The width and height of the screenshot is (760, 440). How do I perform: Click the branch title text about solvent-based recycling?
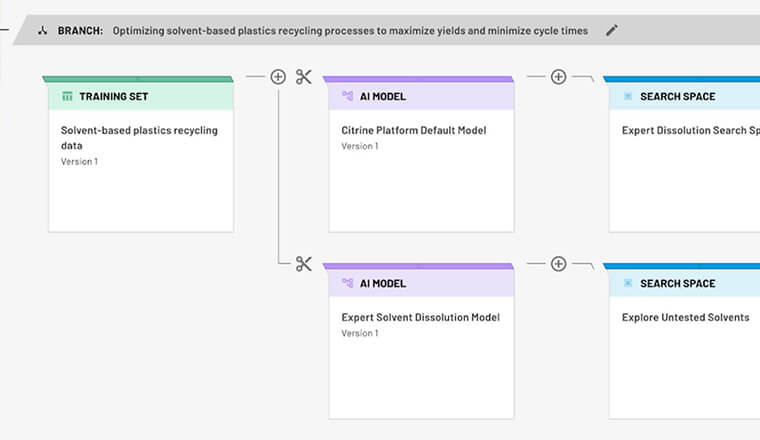(x=350, y=31)
